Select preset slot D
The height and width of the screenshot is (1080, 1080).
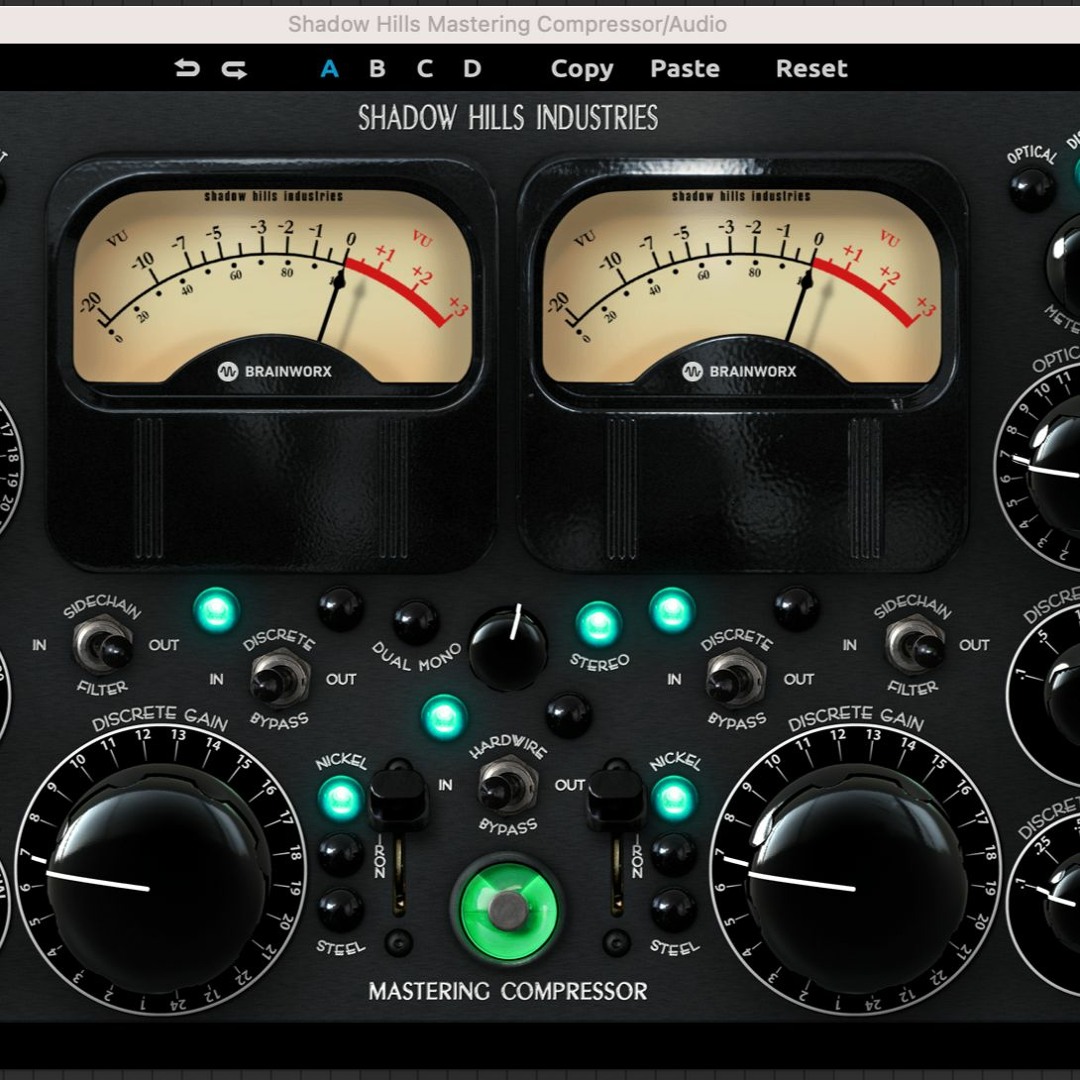[x=472, y=69]
